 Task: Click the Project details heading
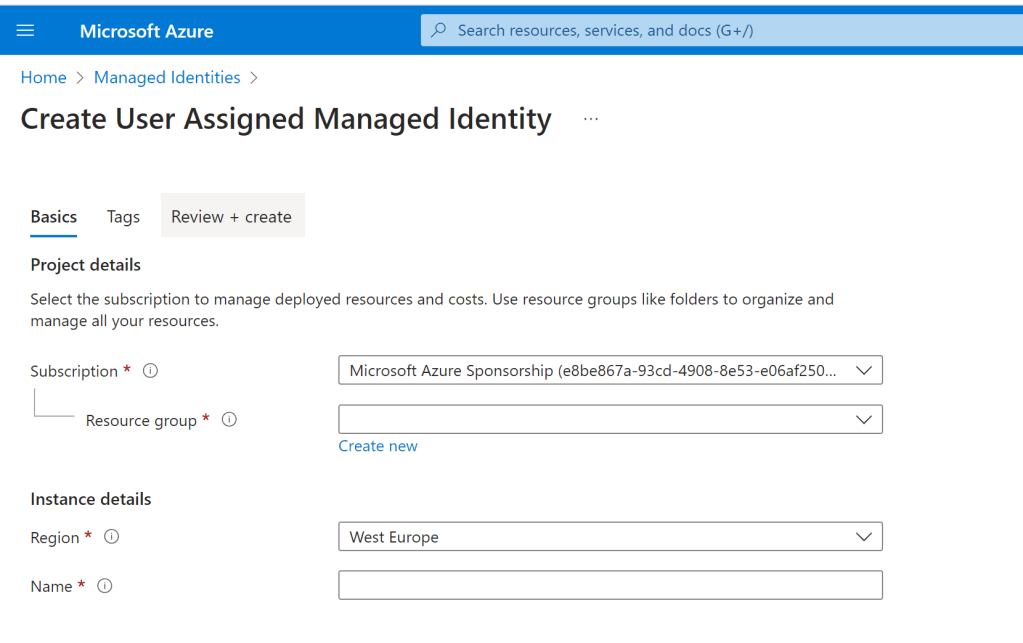coord(85,265)
